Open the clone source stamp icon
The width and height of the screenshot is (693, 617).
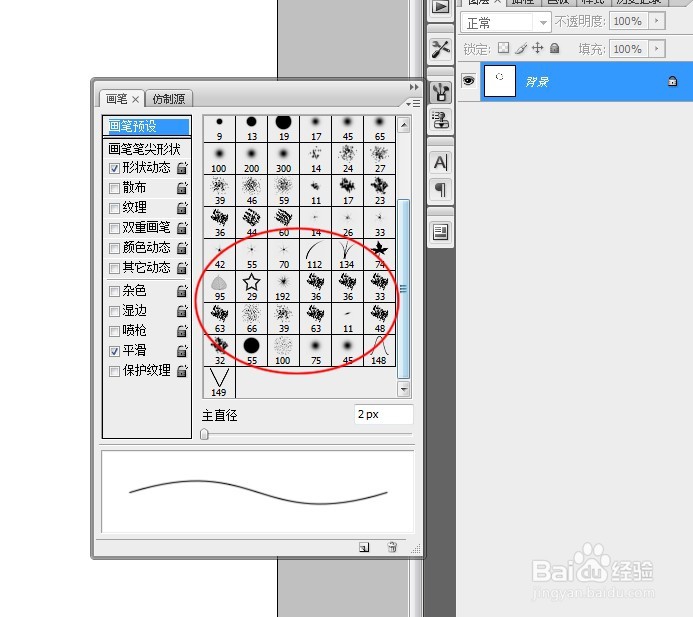coord(441,120)
